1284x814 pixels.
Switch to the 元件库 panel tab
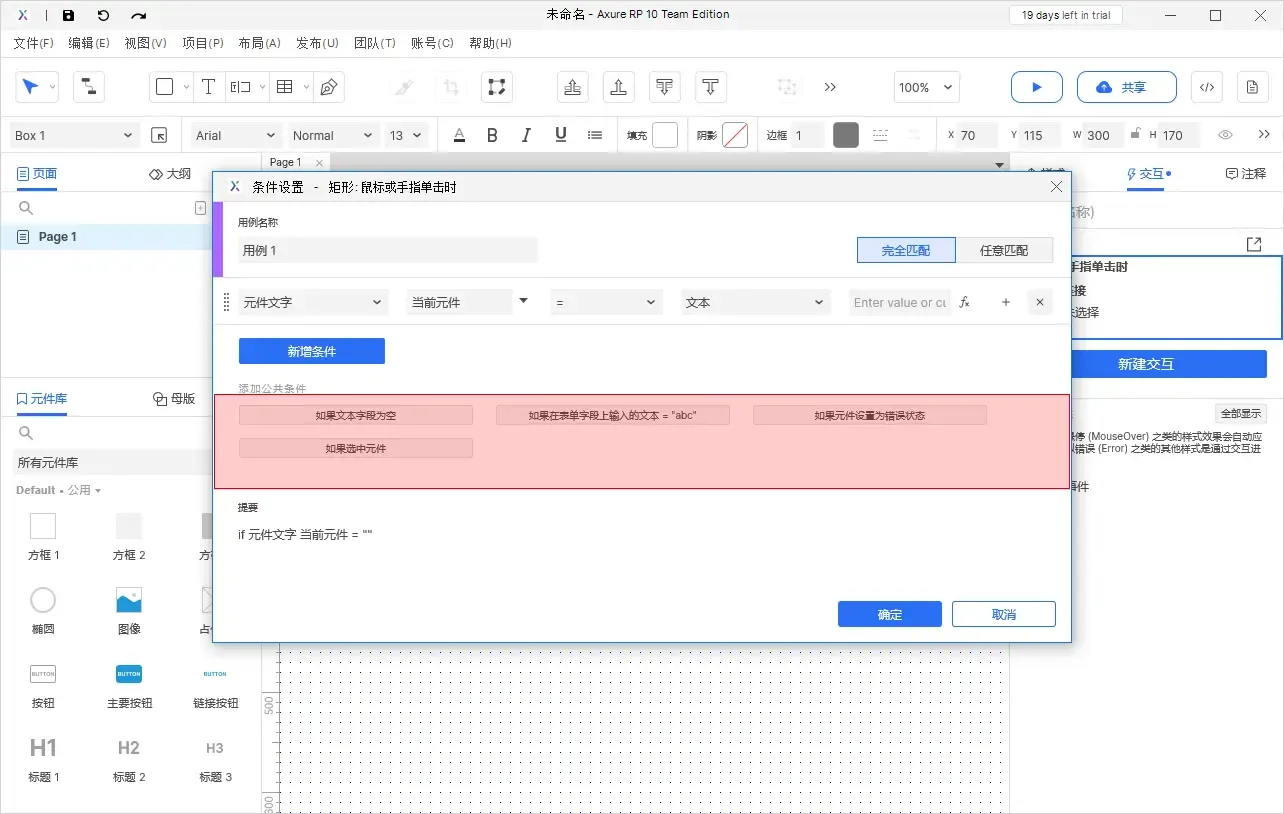(41, 399)
